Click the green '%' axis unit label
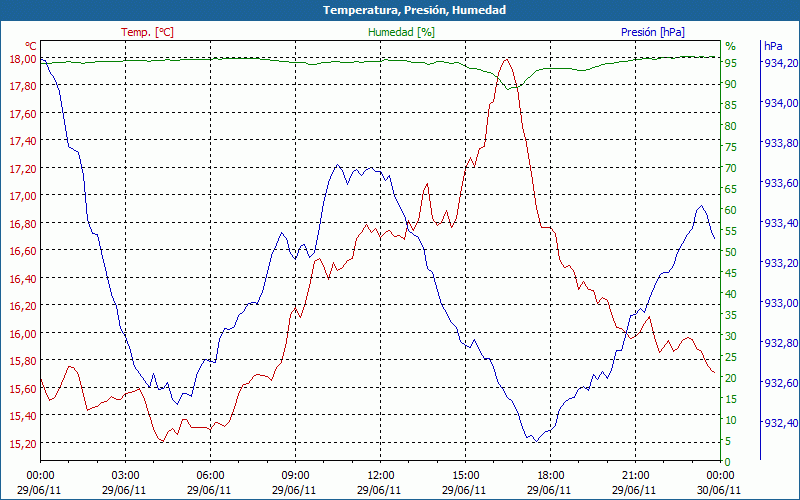The image size is (800, 500). (x=731, y=46)
